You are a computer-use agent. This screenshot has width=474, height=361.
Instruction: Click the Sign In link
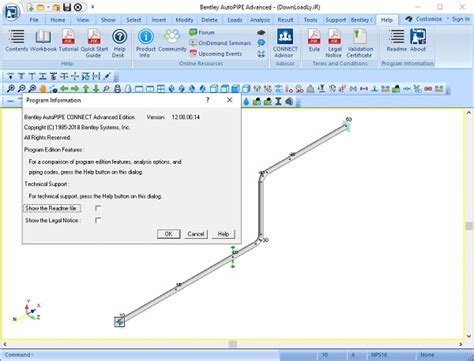(x=461, y=19)
